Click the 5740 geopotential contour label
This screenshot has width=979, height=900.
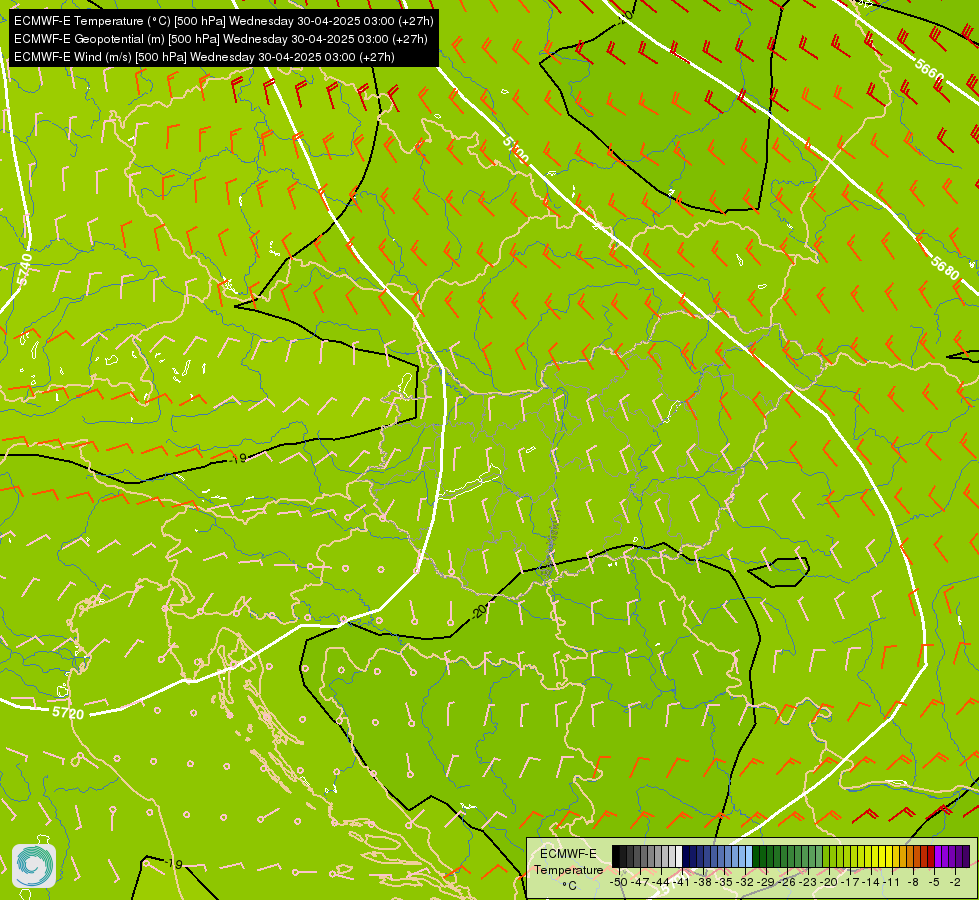[25, 269]
